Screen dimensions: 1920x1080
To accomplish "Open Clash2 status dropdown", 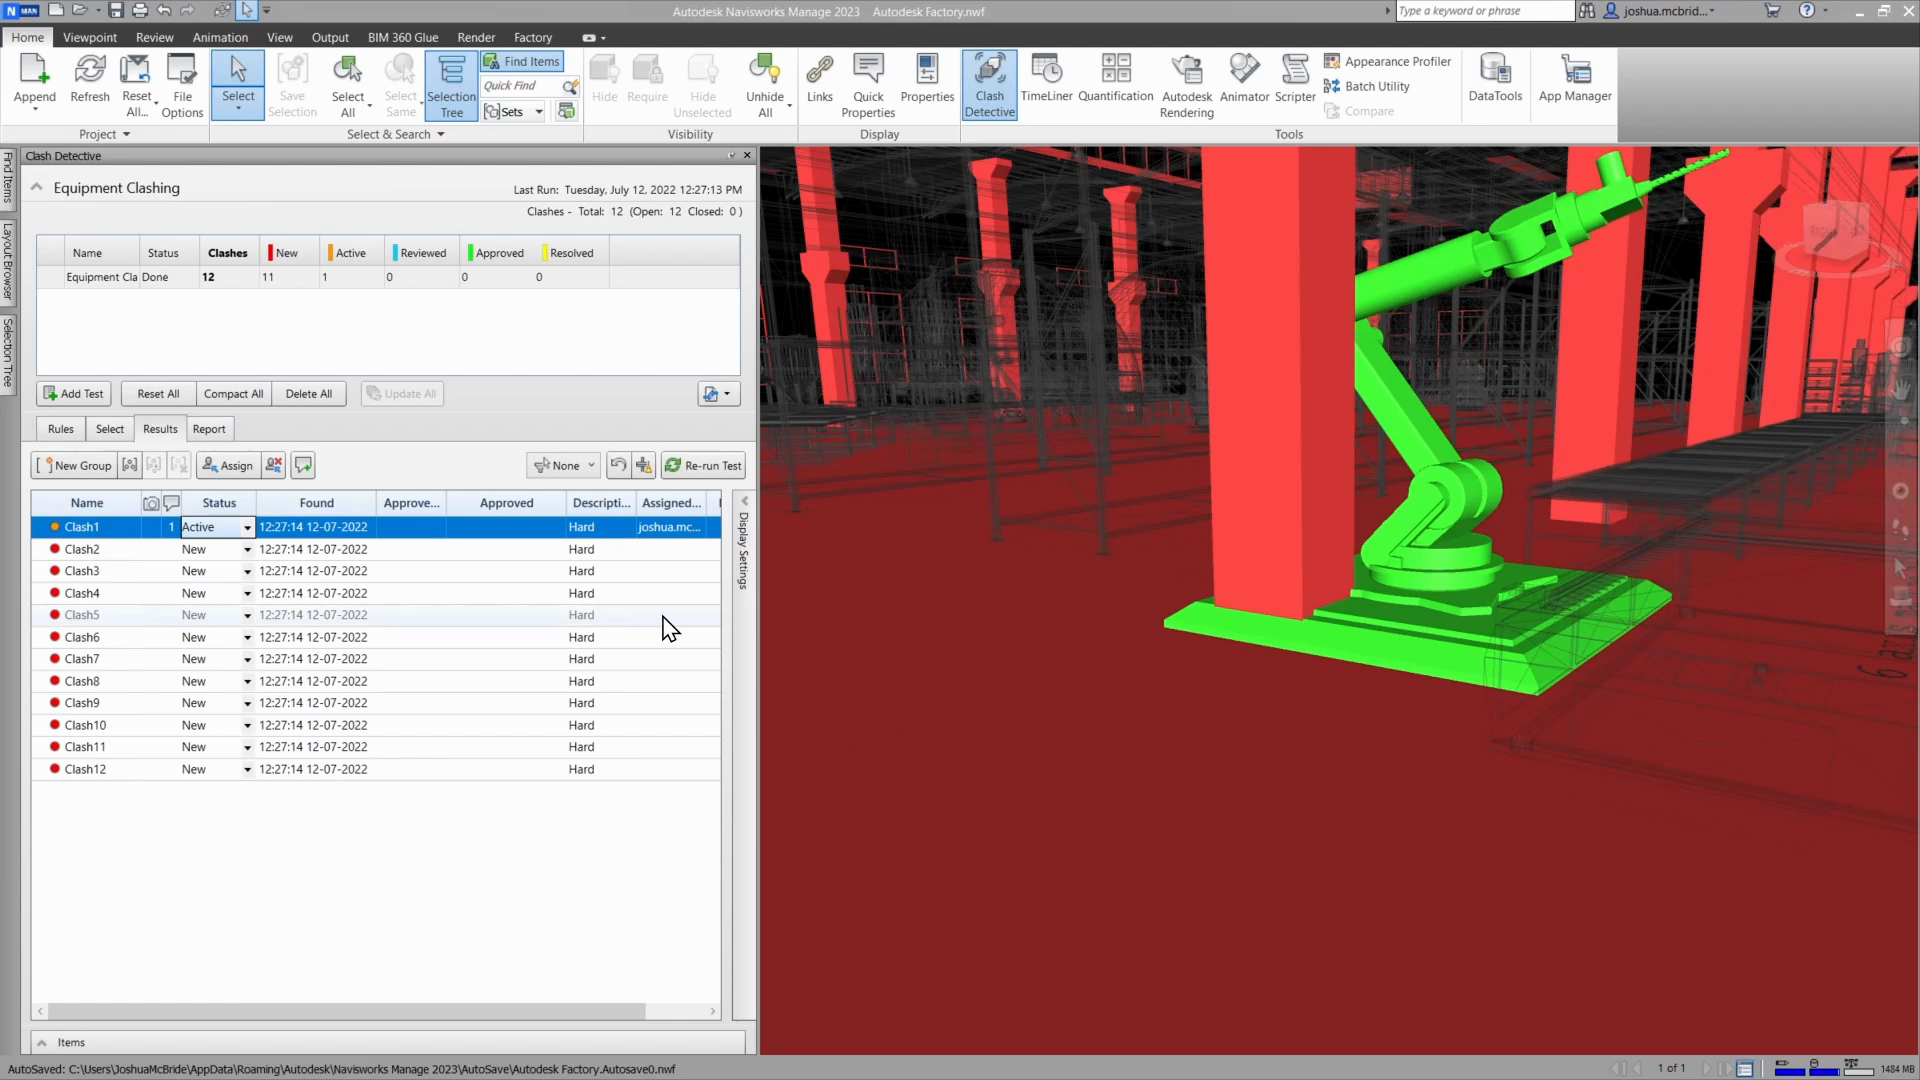I will tap(246, 549).
